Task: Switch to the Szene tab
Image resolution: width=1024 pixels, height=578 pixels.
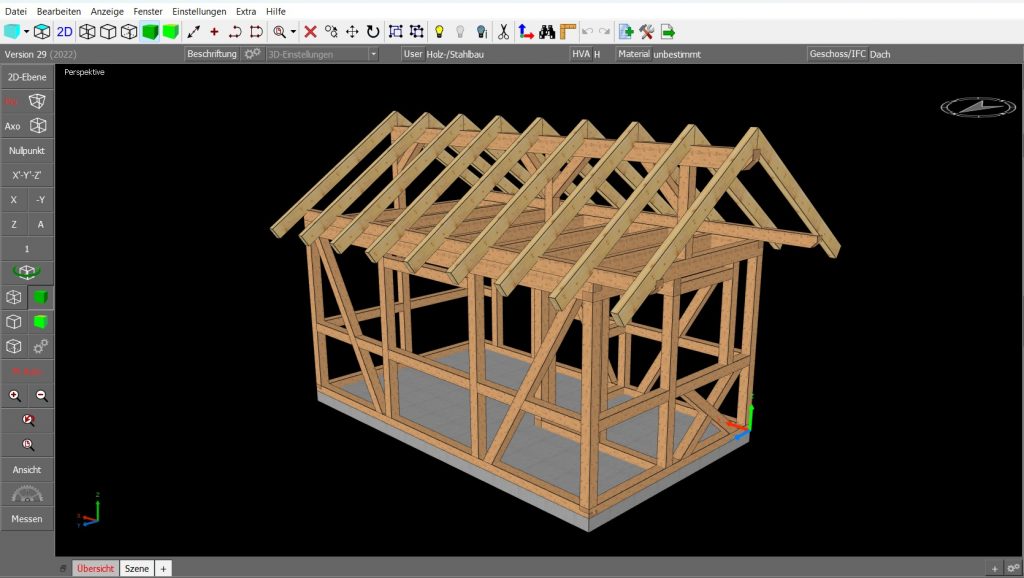Action: click(137, 568)
